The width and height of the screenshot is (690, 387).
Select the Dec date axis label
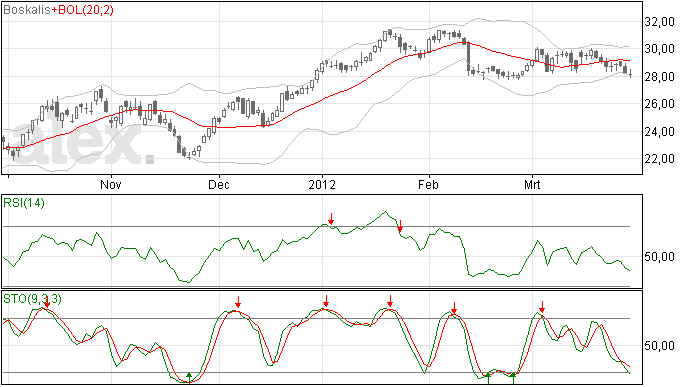[x=219, y=184]
